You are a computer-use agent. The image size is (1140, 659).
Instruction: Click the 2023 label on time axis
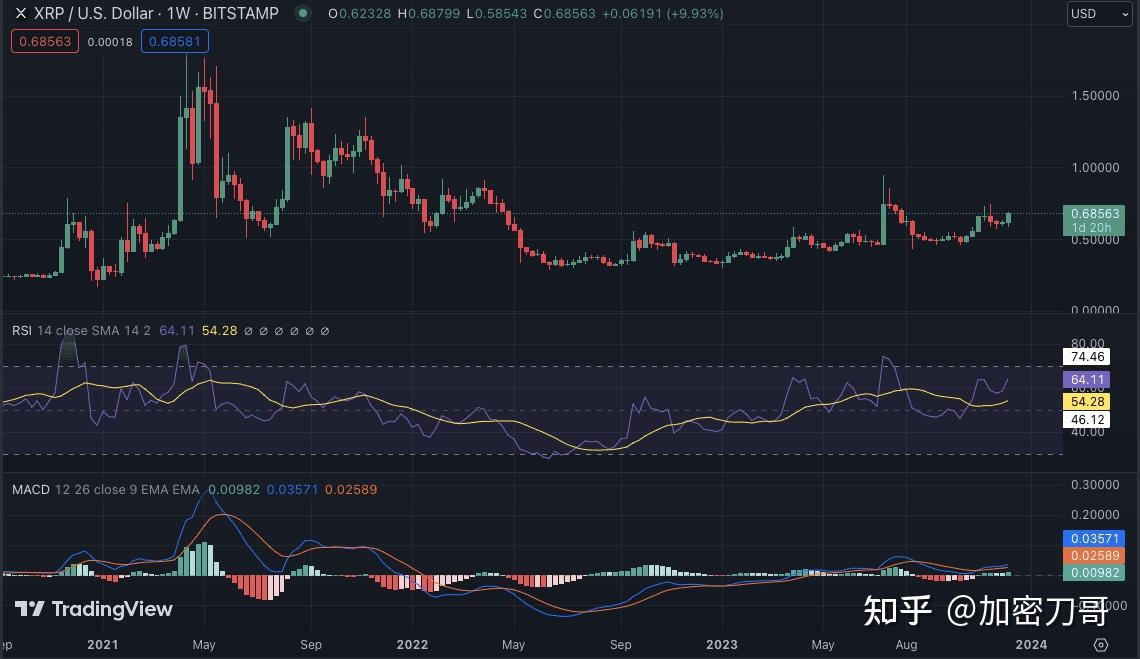(x=720, y=645)
